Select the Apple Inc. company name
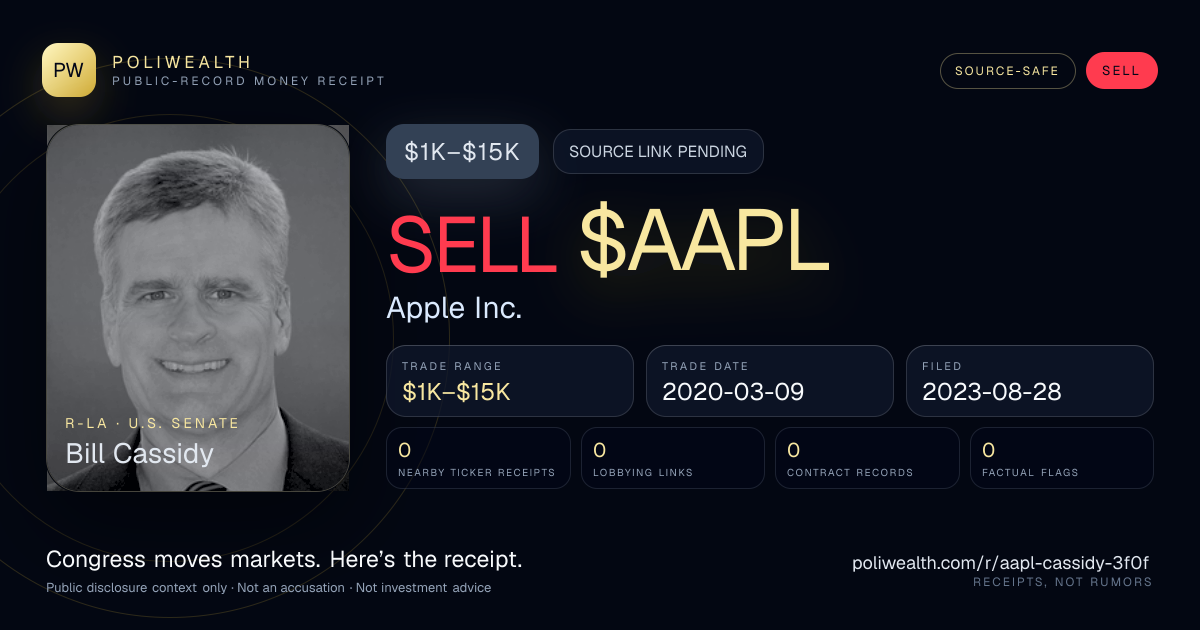Viewport: 1200px width, 630px height. (x=455, y=308)
